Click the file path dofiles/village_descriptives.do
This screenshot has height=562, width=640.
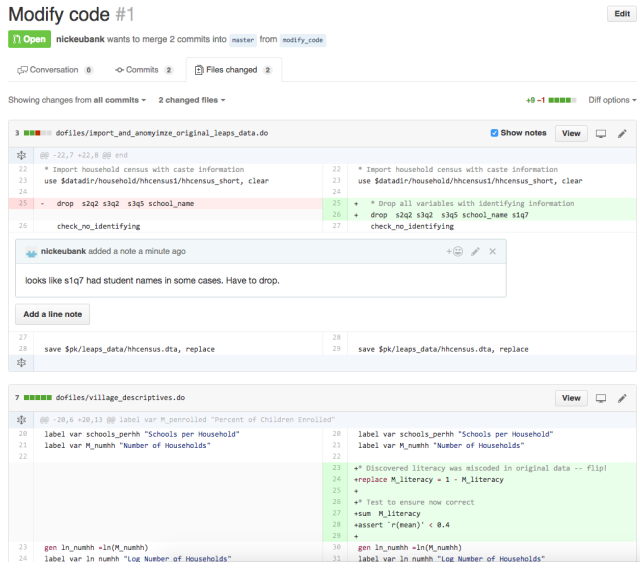click(x=120, y=398)
